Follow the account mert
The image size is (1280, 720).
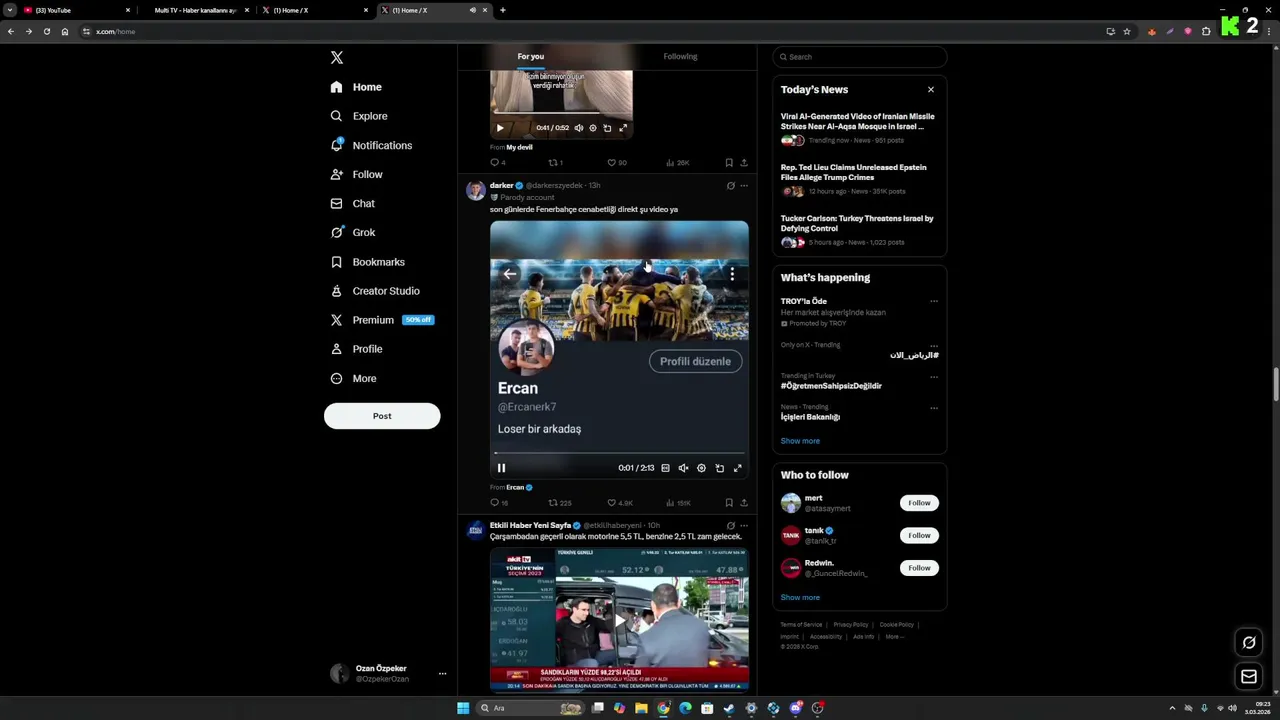click(919, 503)
